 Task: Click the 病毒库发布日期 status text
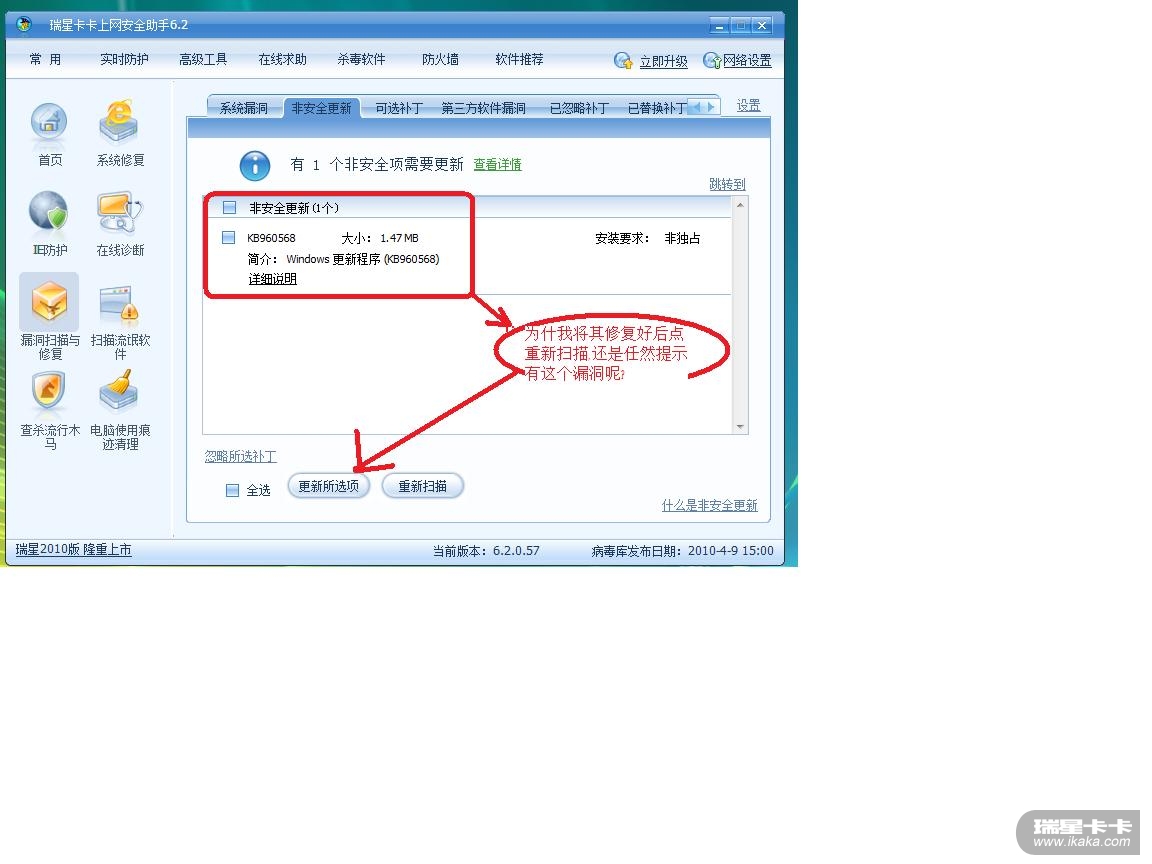683,551
